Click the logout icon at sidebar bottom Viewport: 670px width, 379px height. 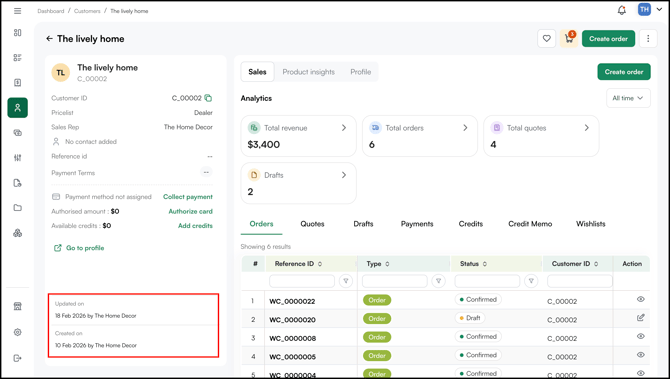[x=18, y=358]
